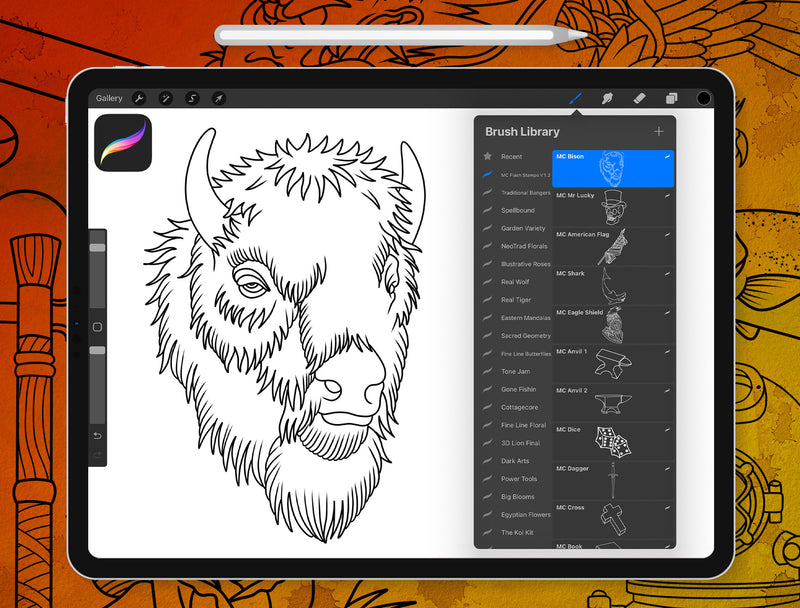Open the Adjustments magic wand menu
The width and height of the screenshot is (800, 608).
(166, 98)
